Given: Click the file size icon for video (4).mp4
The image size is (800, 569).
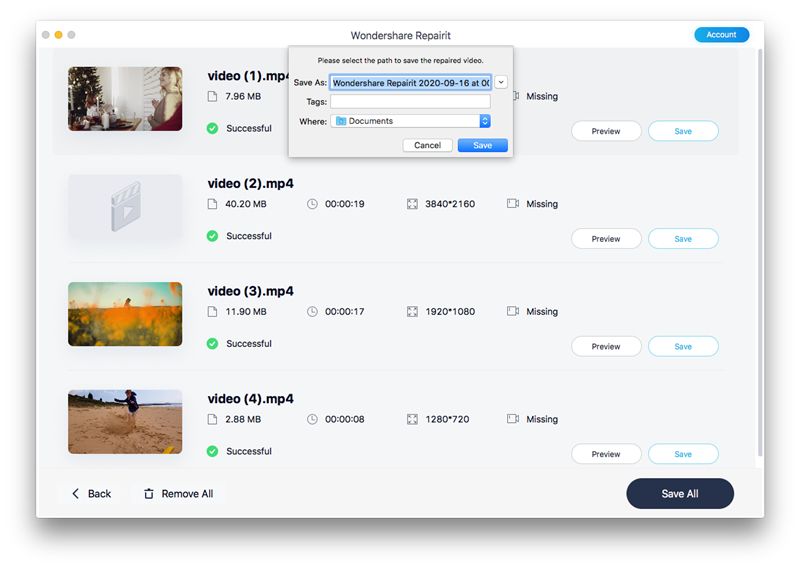Looking at the screenshot, I should pos(212,419).
